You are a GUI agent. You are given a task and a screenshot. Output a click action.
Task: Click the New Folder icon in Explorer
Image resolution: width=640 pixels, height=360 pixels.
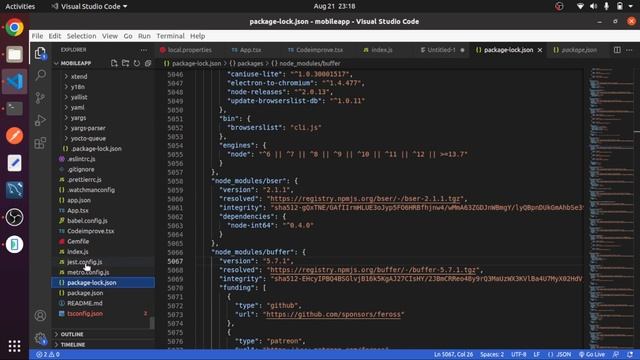point(125,63)
